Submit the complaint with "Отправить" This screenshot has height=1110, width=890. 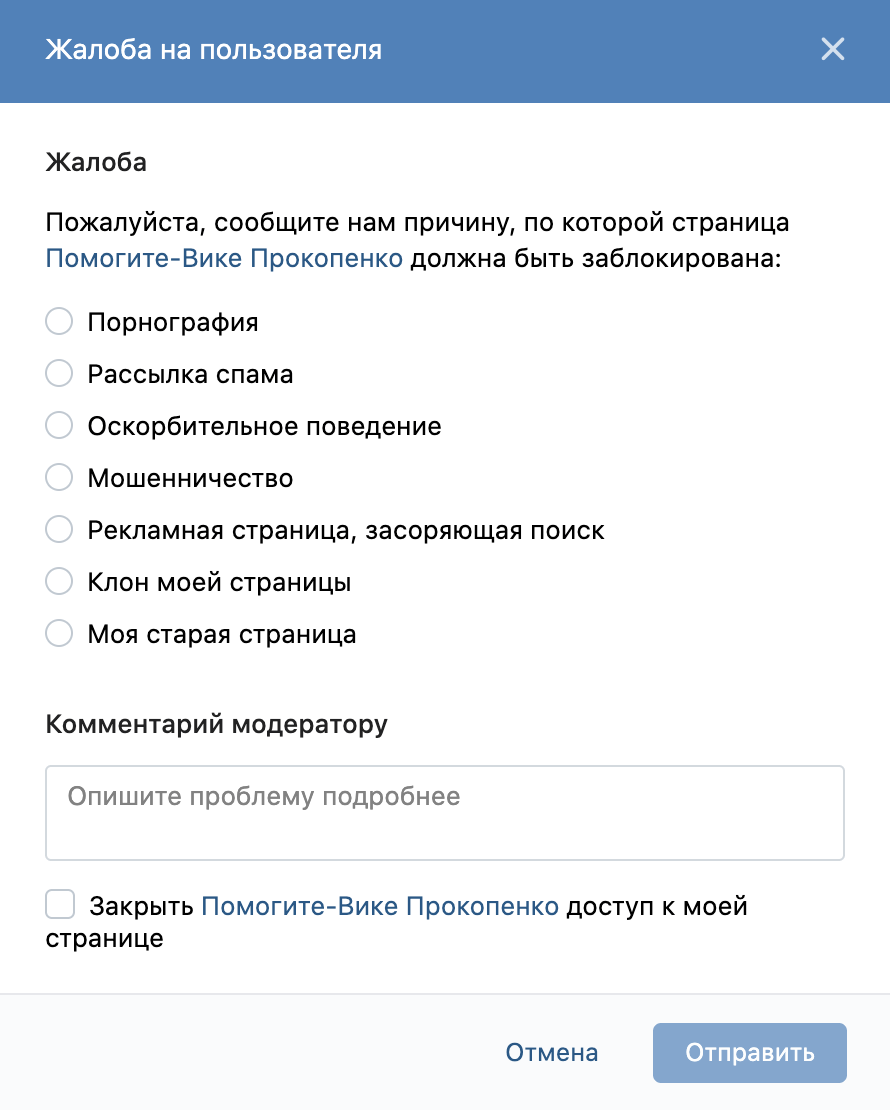coord(749,1053)
